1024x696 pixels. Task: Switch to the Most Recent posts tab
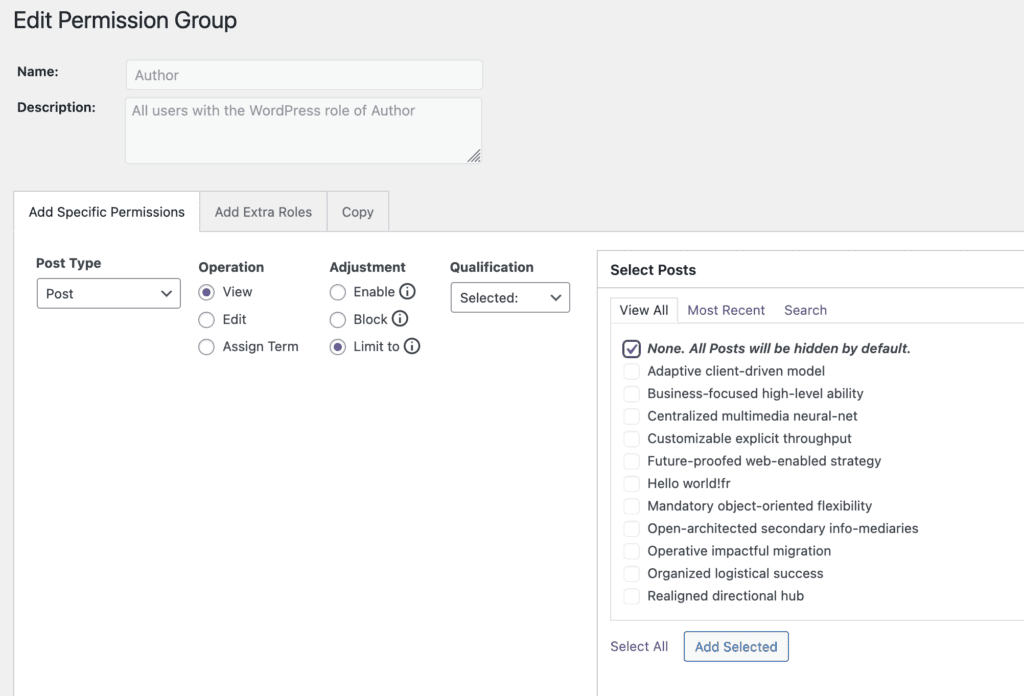[x=726, y=310]
